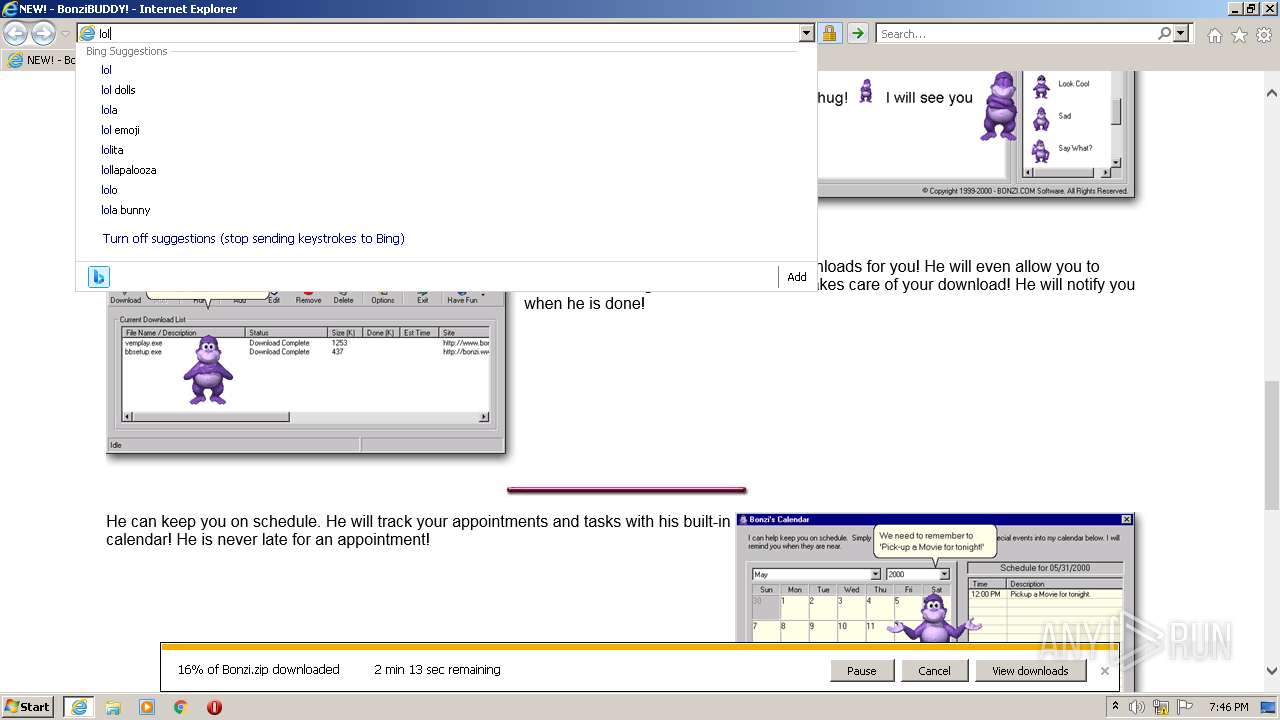
Task: Click the Bonzi gorilla in download manager image
Action: 208,370
